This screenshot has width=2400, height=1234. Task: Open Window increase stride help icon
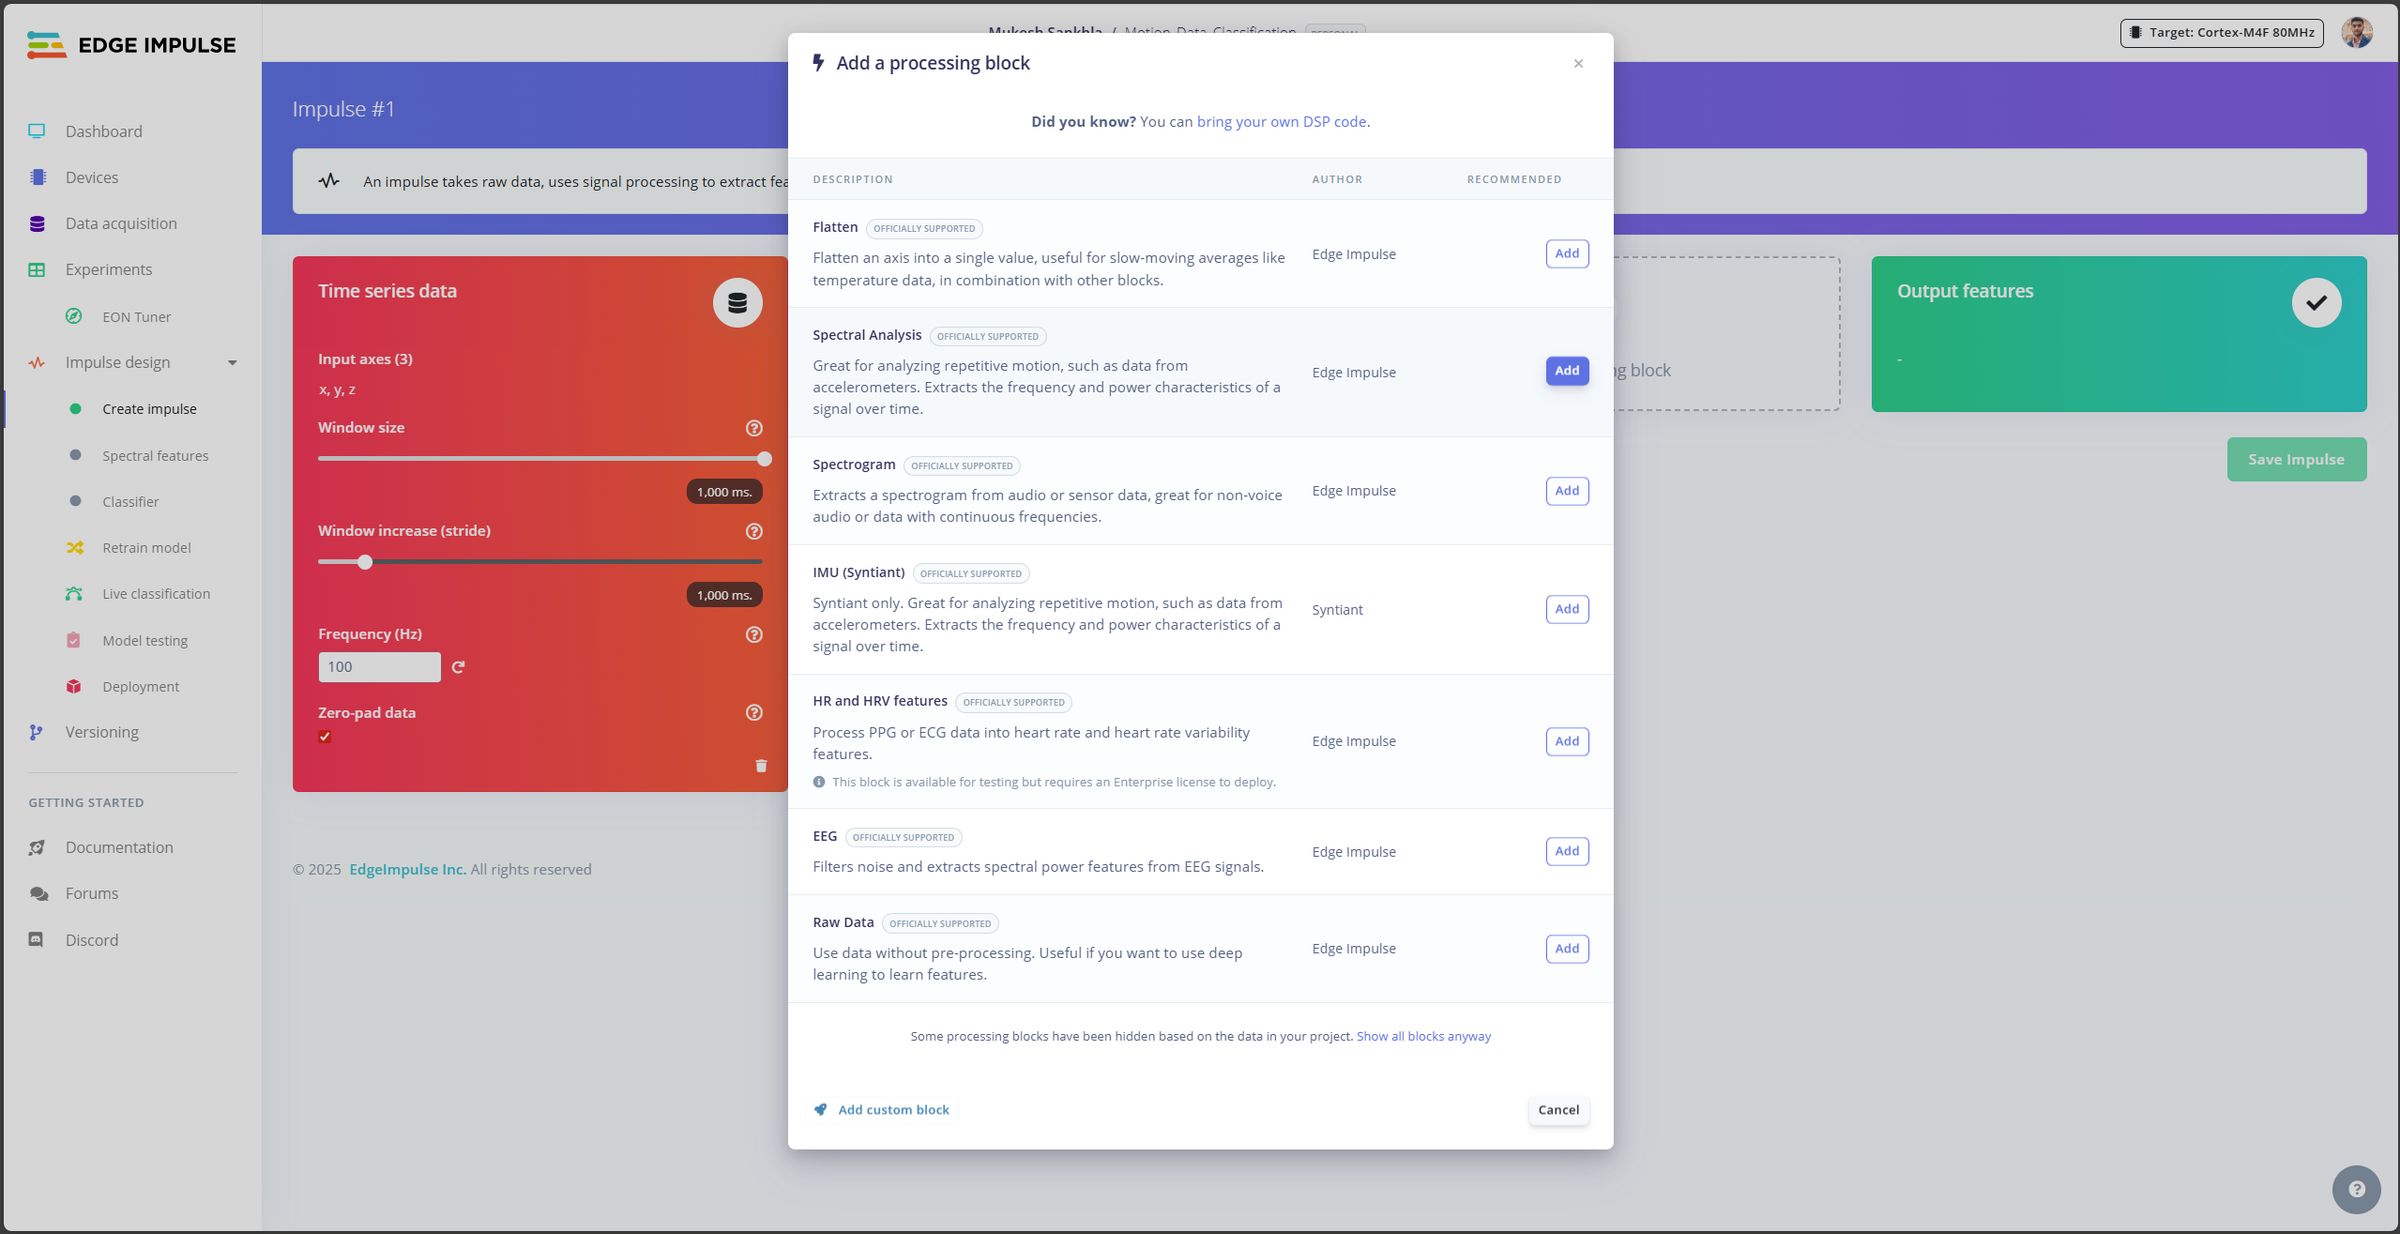[x=754, y=531]
